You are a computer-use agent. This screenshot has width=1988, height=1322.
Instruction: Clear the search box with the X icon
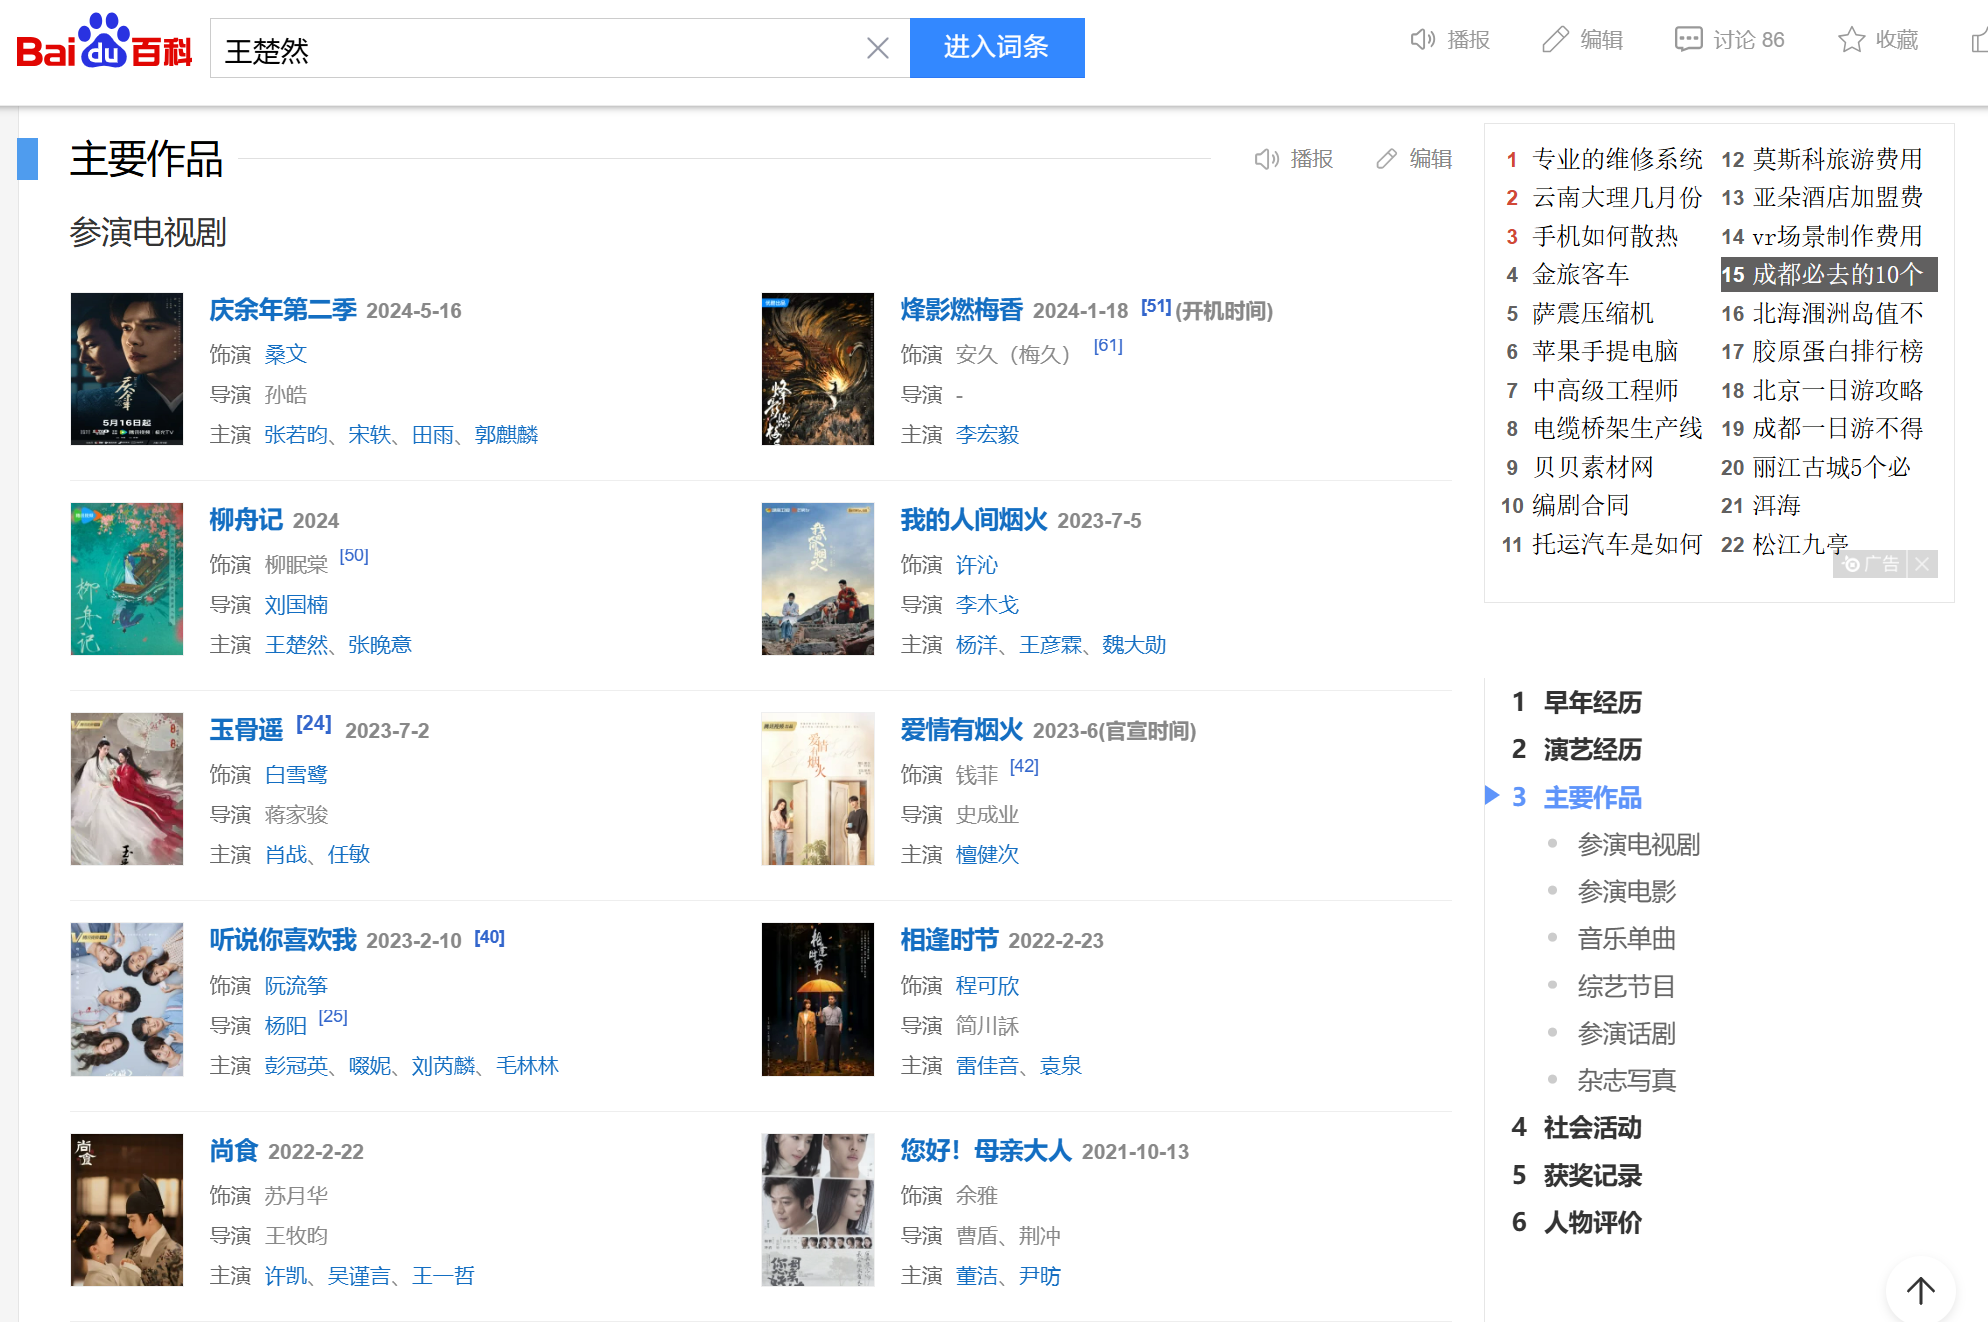877,48
